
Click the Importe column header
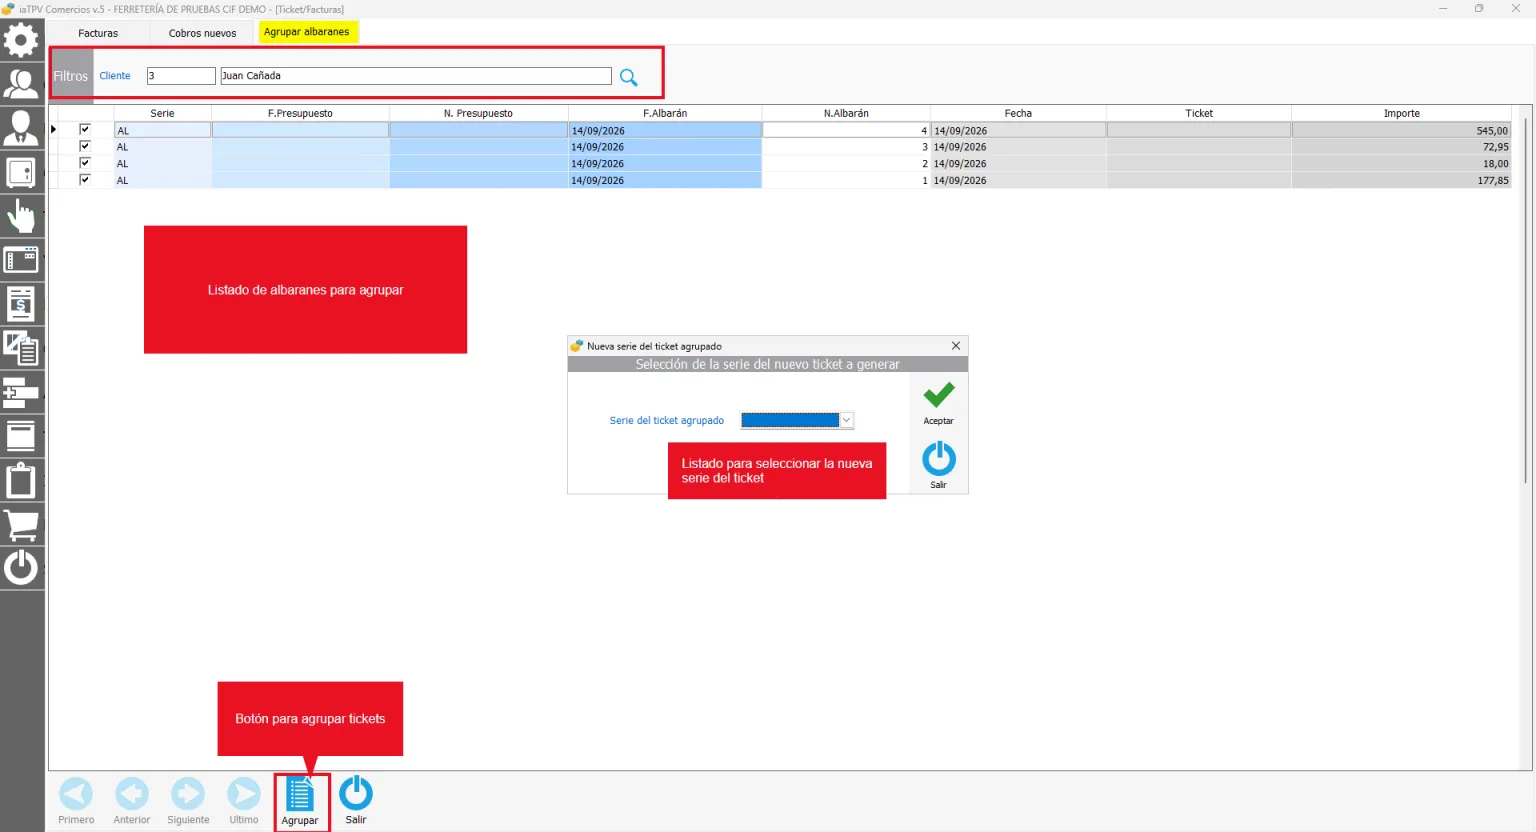coord(1401,113)
